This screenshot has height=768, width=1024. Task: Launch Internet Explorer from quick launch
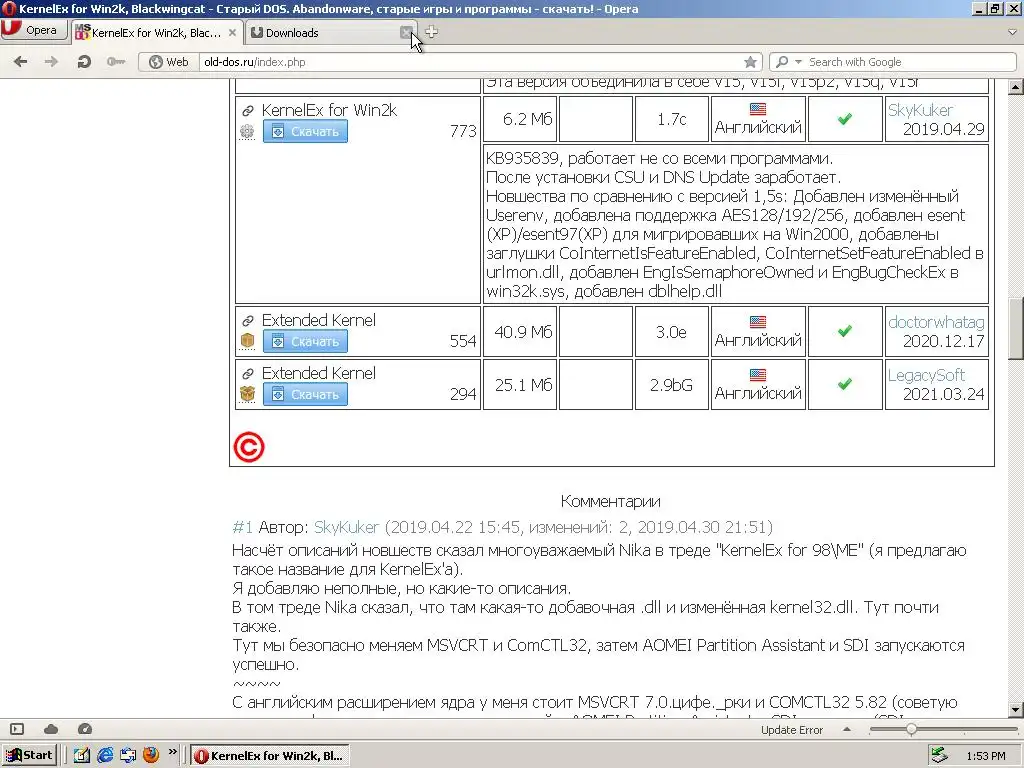104,755
